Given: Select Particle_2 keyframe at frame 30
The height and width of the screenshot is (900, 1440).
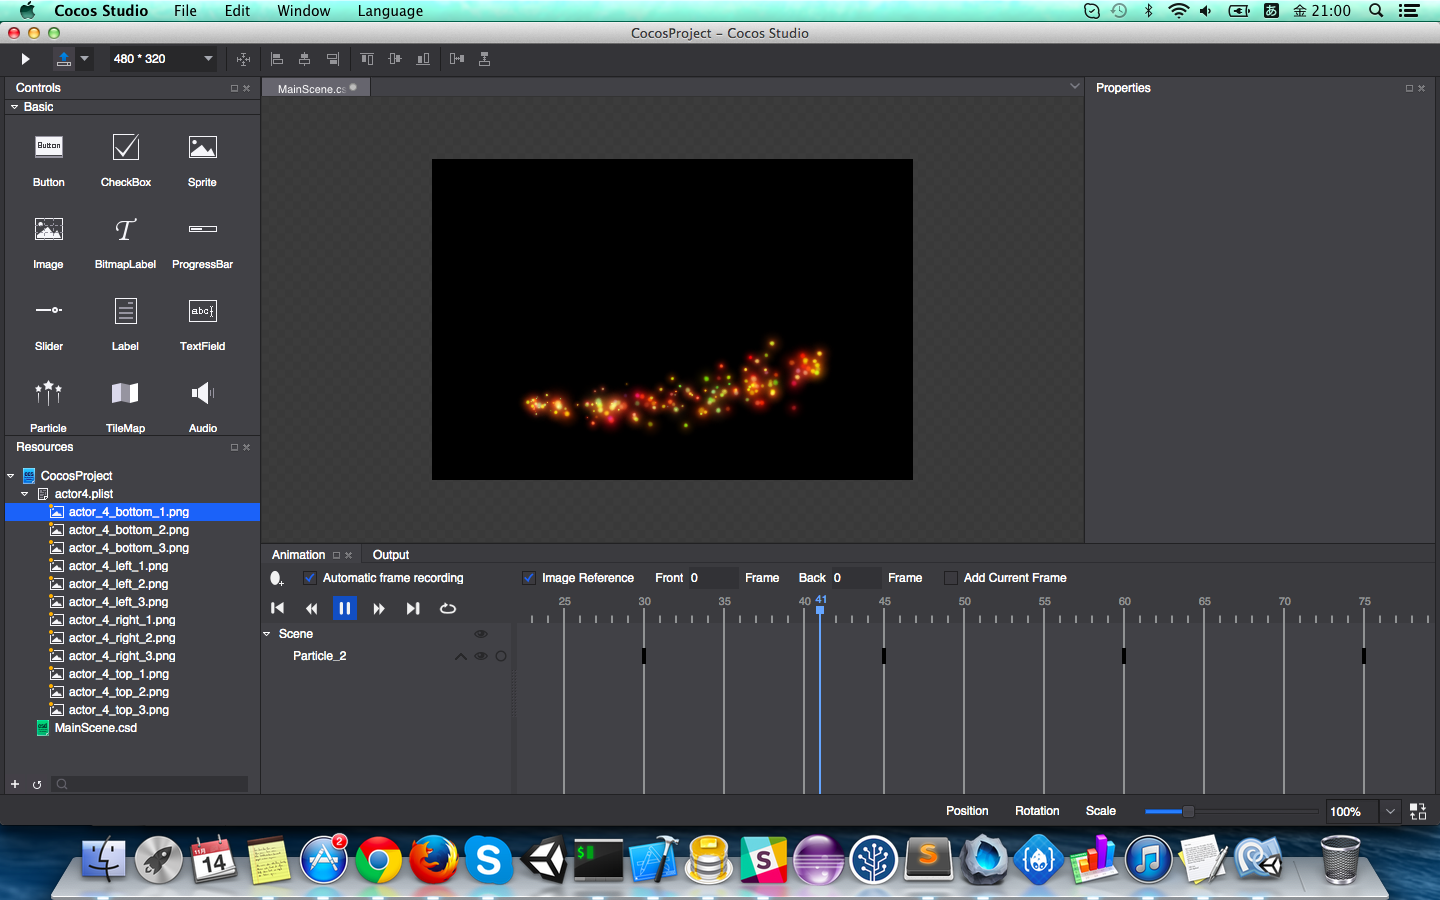Looking at the screenshot, I should pos(644,656).
